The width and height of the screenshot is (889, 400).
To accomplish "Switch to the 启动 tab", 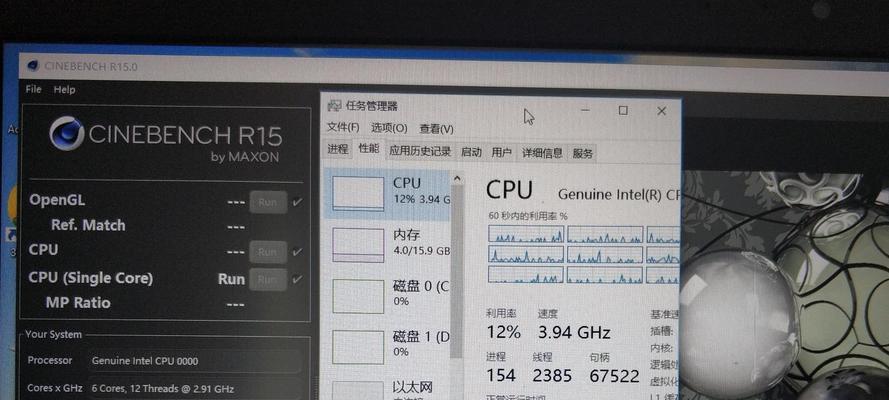I will coord(471,152).
